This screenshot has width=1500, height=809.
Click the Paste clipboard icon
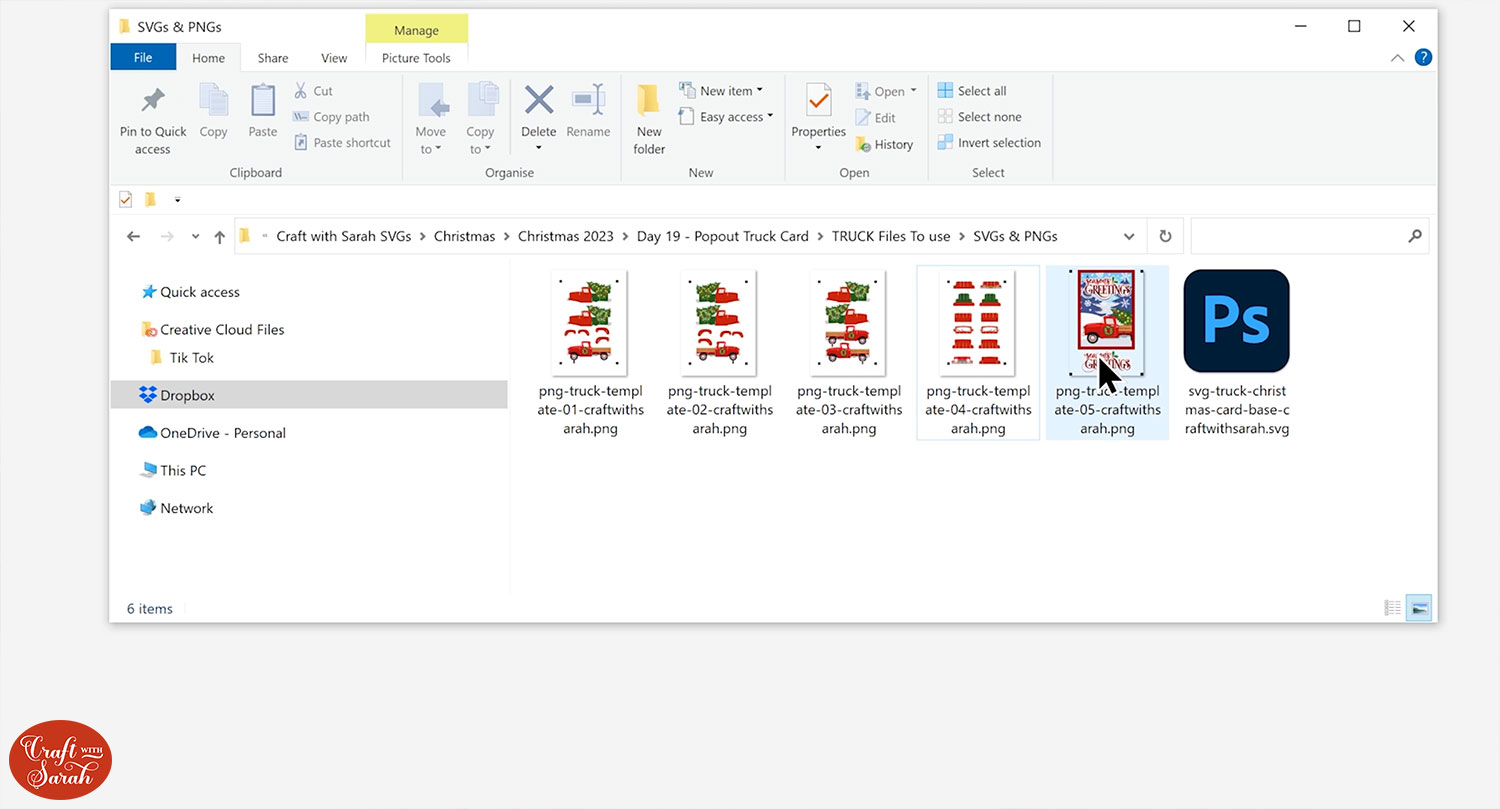coord(263,101)
